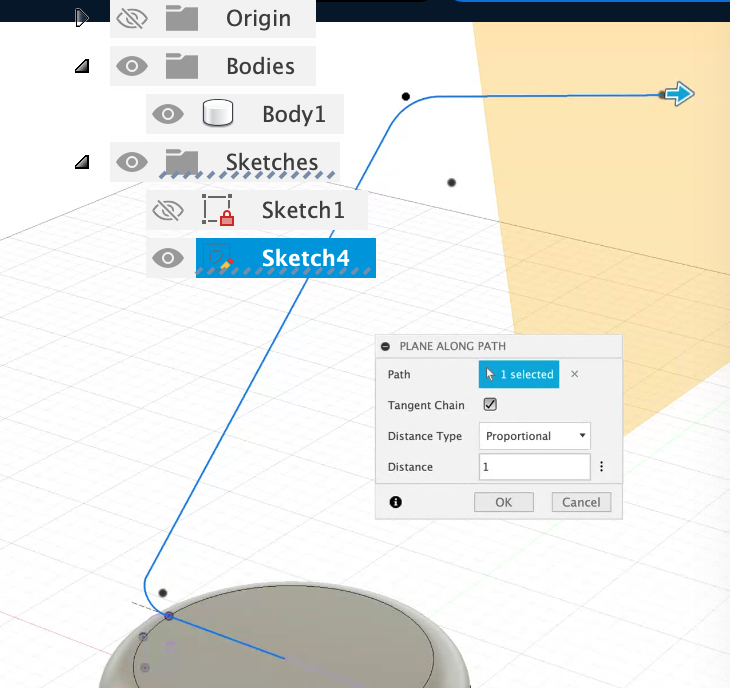
Task: Clear the Path selection with X
Action: click(x=575, y=374)
